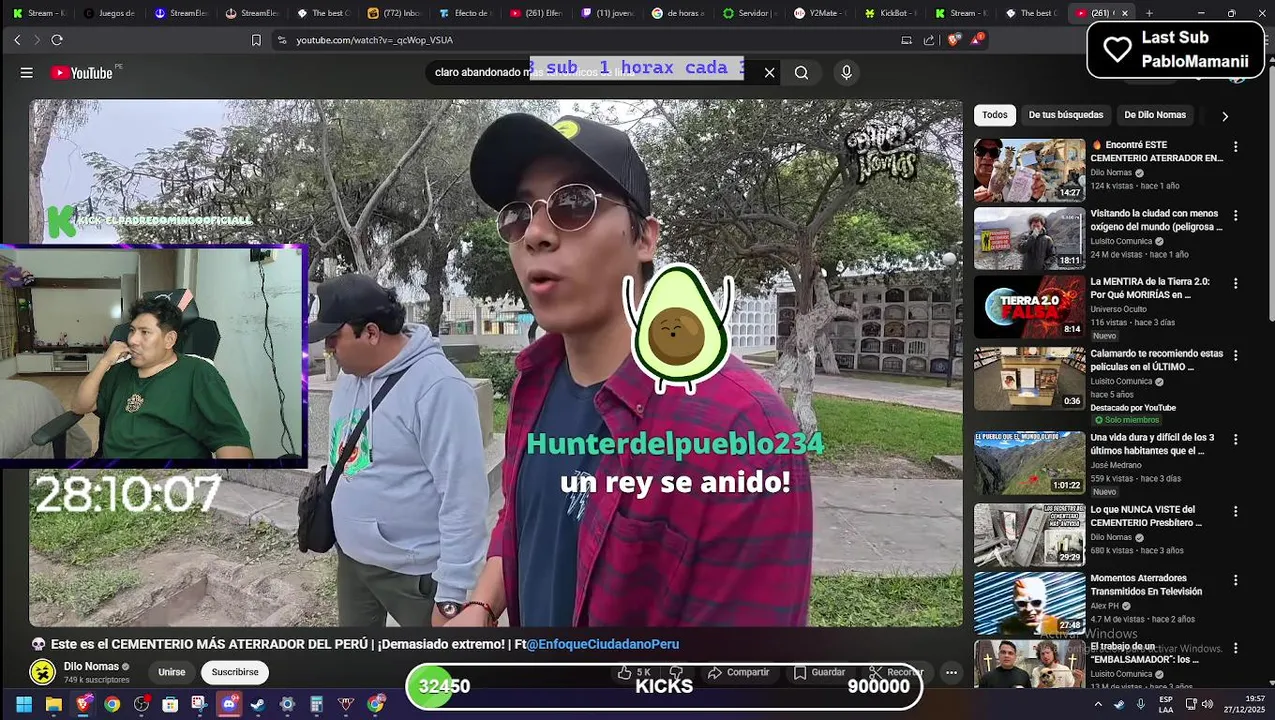The height and width of the screenshot is (720, 1275).
Task: Close the active YouTube tab
Action: point(1125,13)
